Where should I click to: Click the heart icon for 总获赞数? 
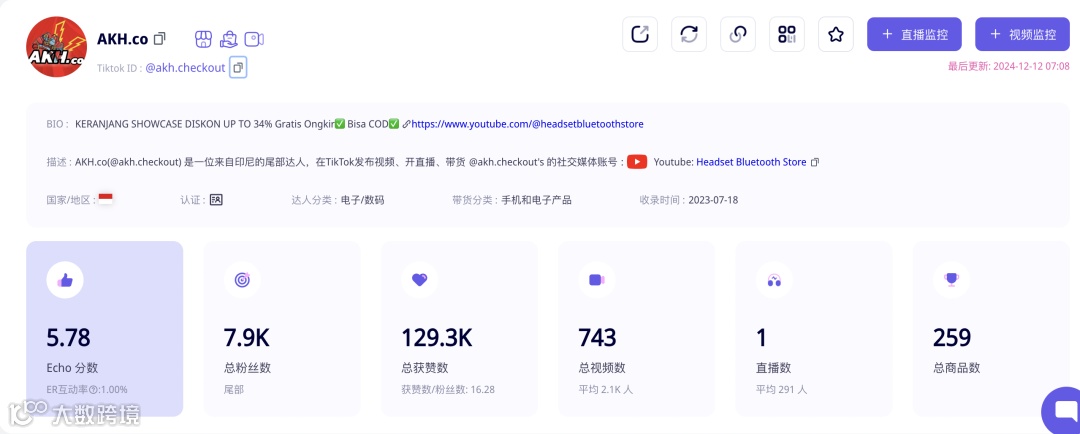point(419,280)
